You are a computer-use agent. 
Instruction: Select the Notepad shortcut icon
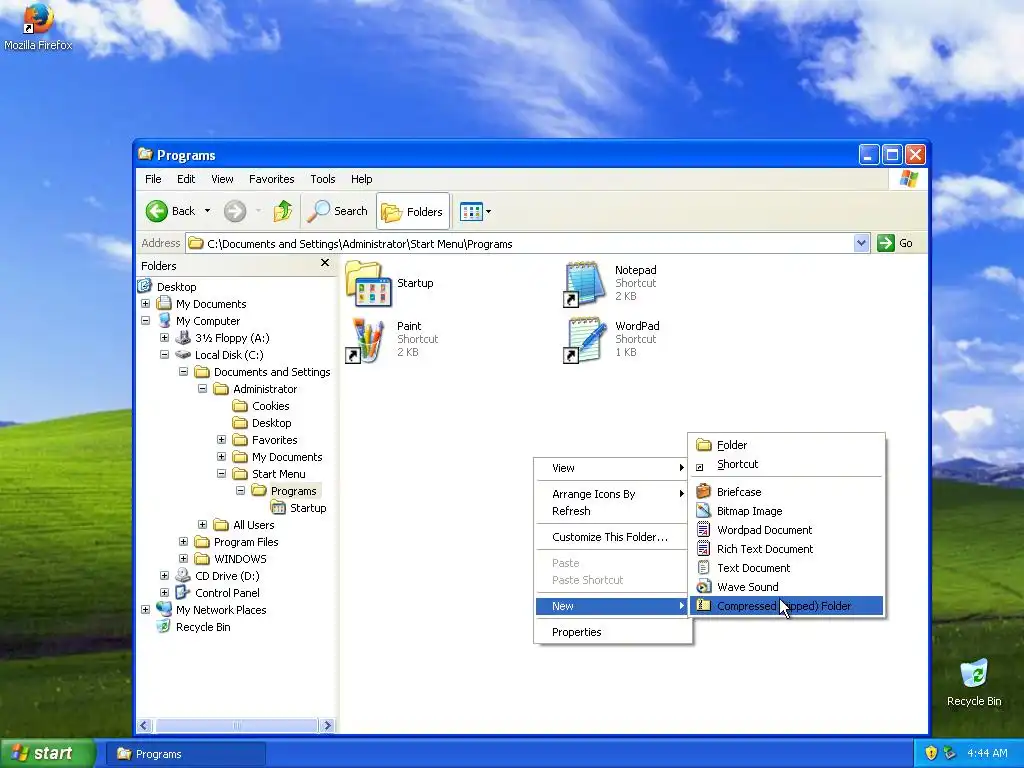coord(584,283)
